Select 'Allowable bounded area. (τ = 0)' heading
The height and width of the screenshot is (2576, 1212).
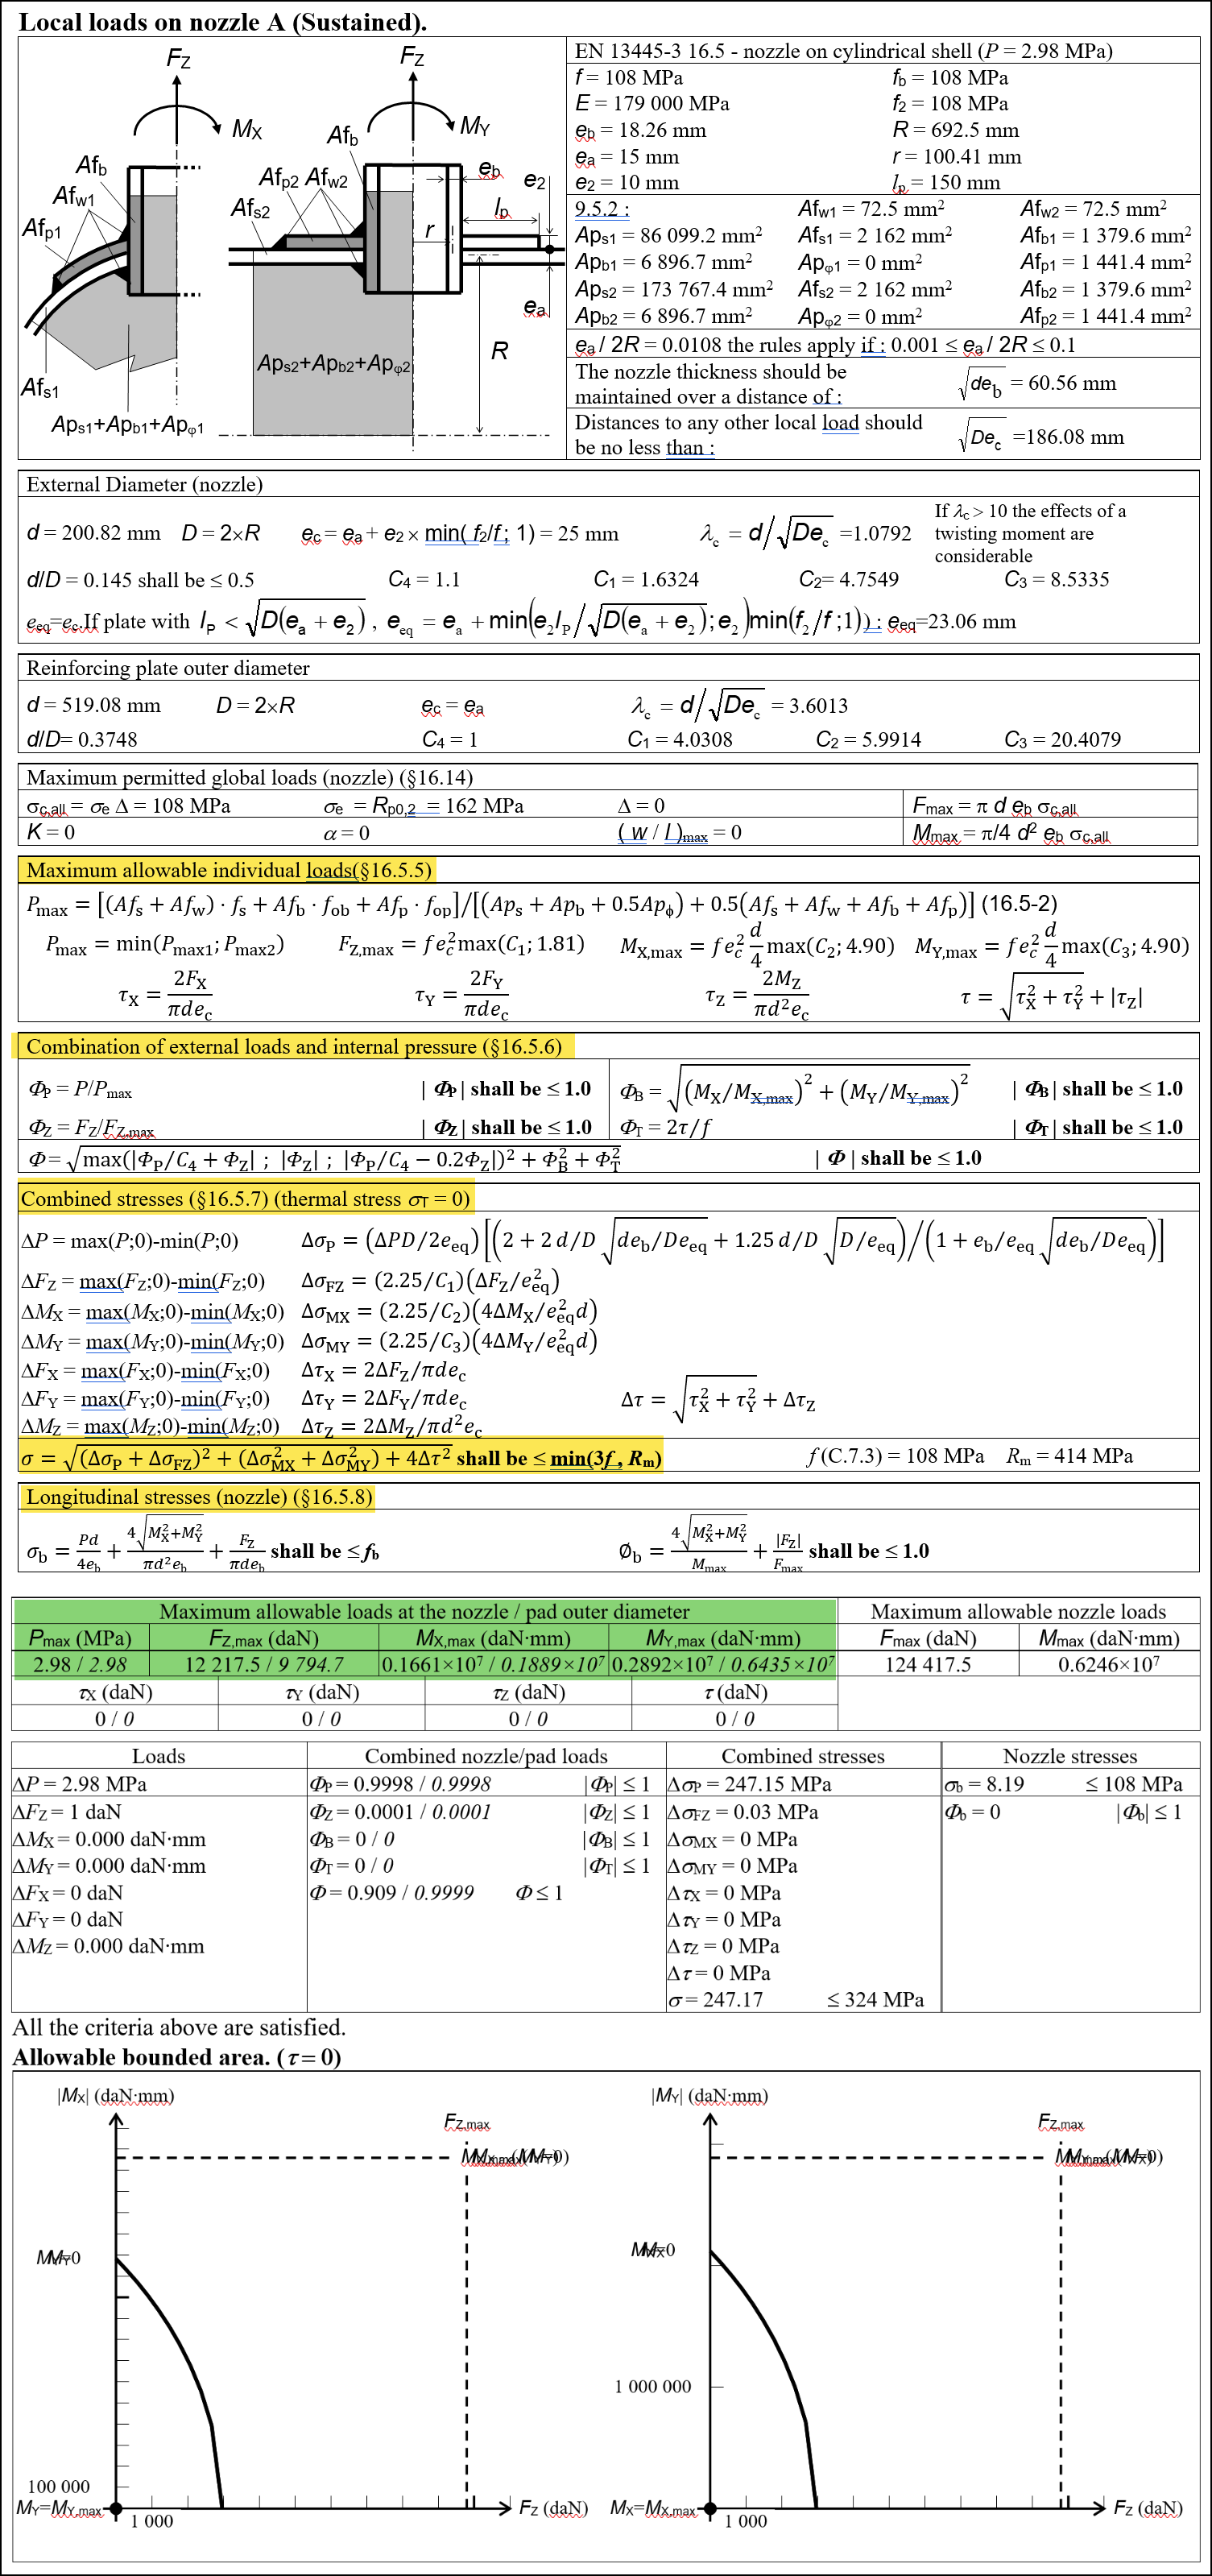point(177,2057)
